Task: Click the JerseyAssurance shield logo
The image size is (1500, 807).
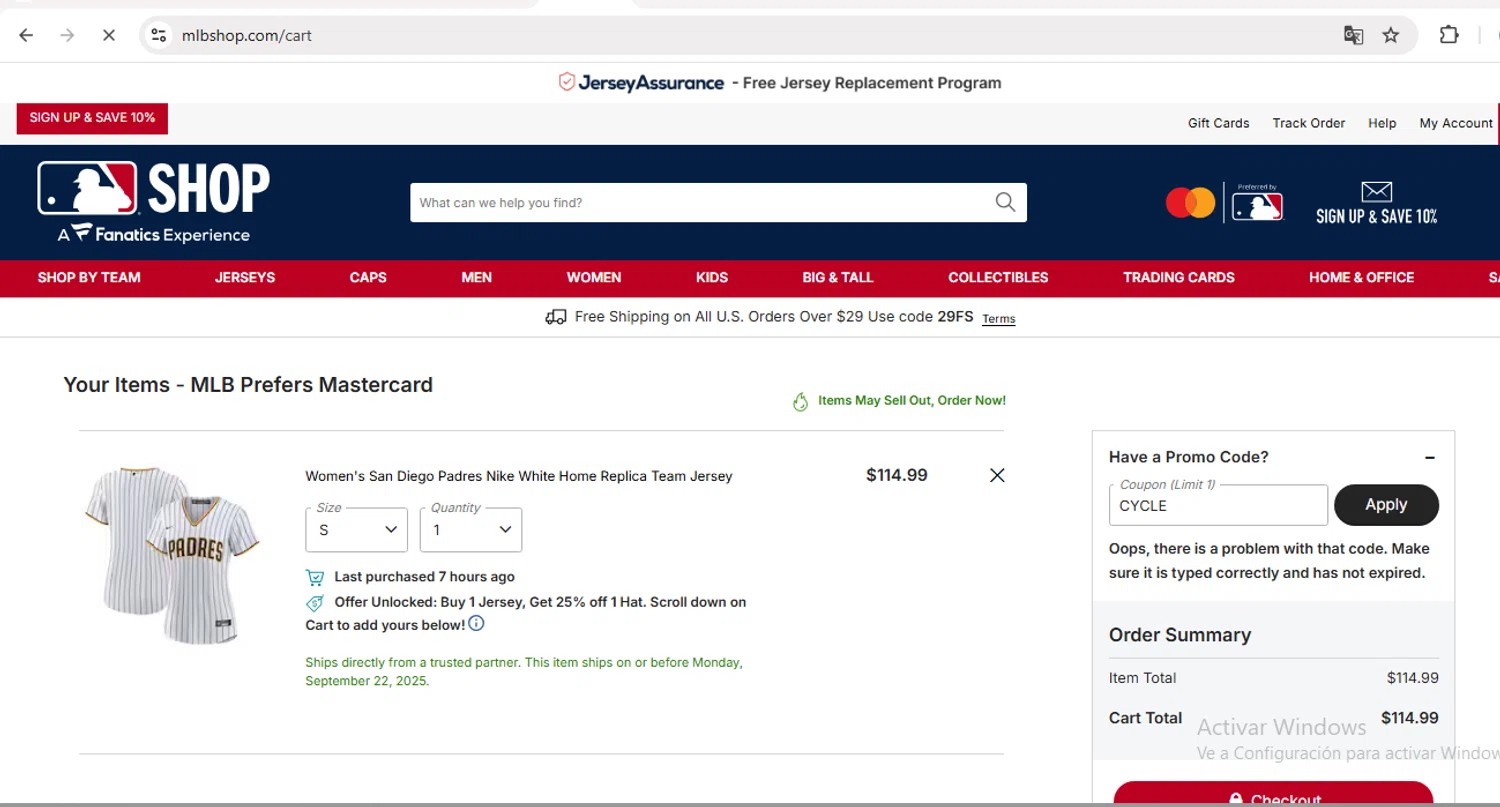Action: pos(567,82)
